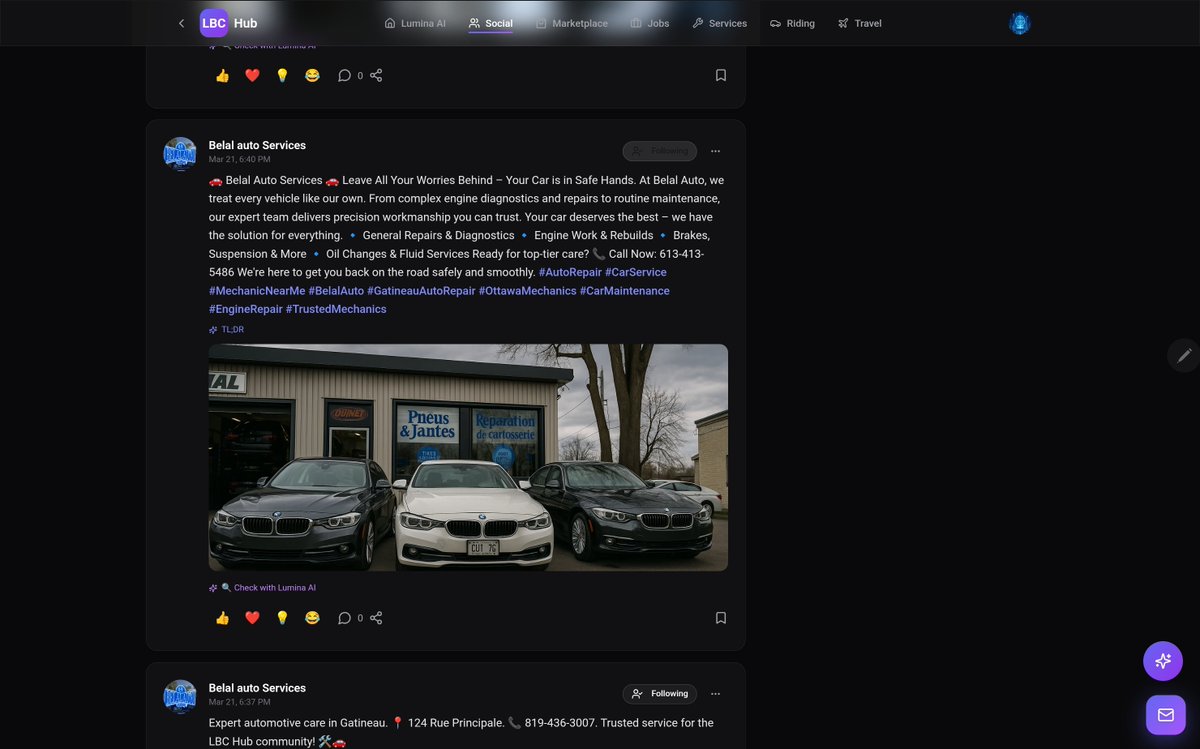Open the #BelalAuto hashtag
This screenshot has width=1200, height=749.
[336, 291]
